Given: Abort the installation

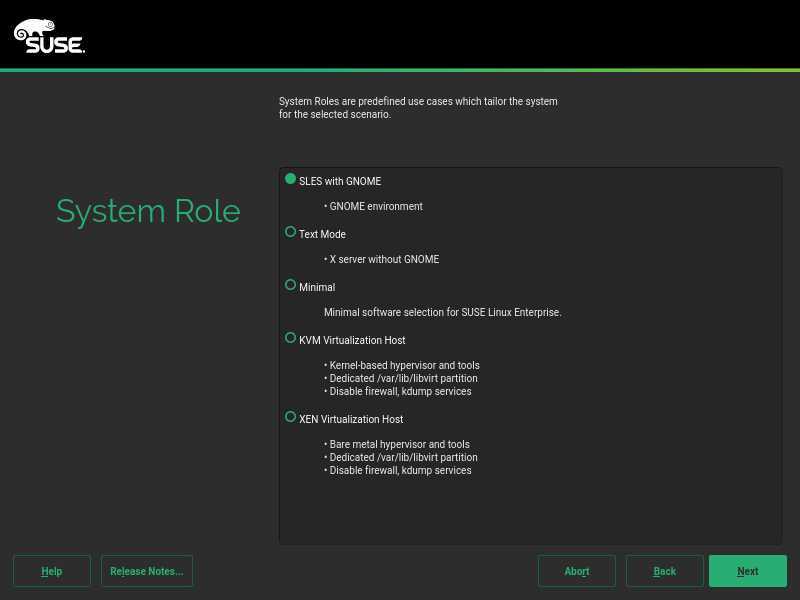Looking at the screenshot, I should point(577,571).
